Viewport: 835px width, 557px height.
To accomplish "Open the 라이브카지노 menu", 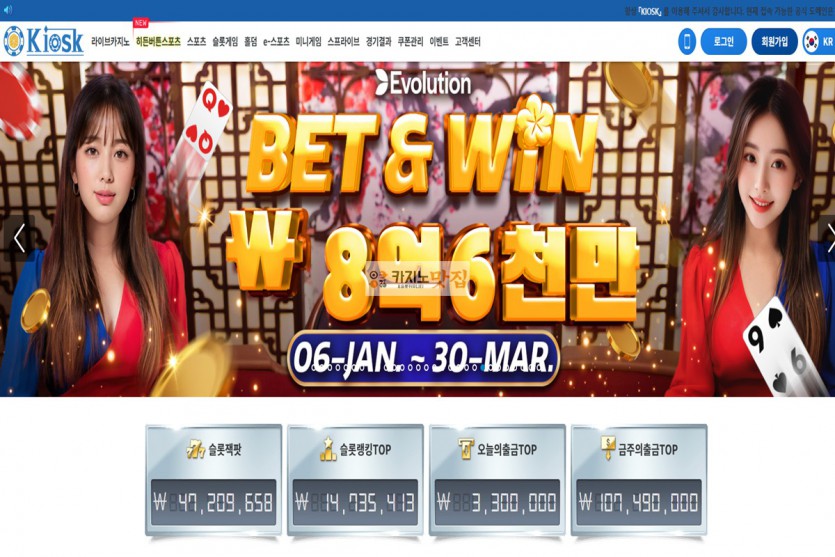I will 110,42.
